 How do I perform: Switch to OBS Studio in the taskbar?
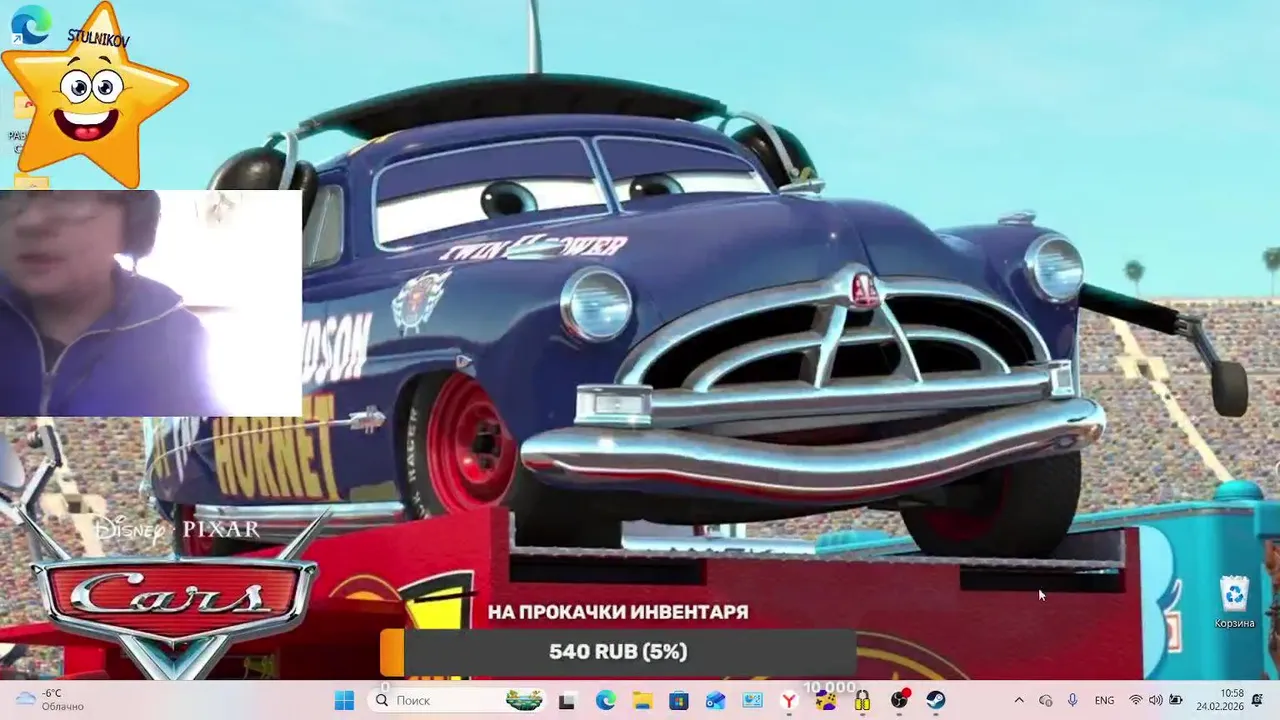tap(899, 701)
